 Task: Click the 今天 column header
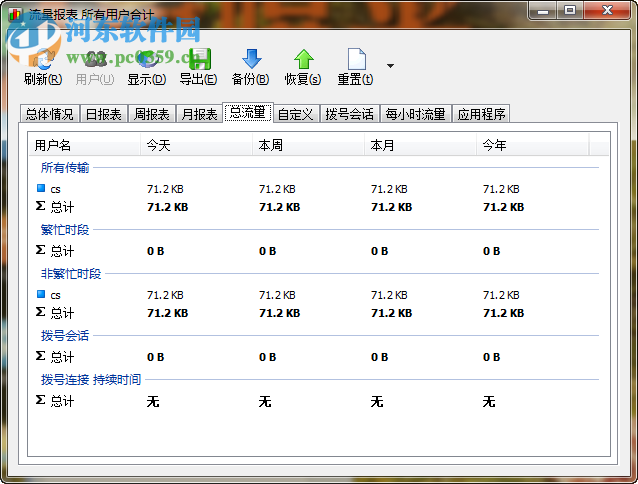point(197,145)
